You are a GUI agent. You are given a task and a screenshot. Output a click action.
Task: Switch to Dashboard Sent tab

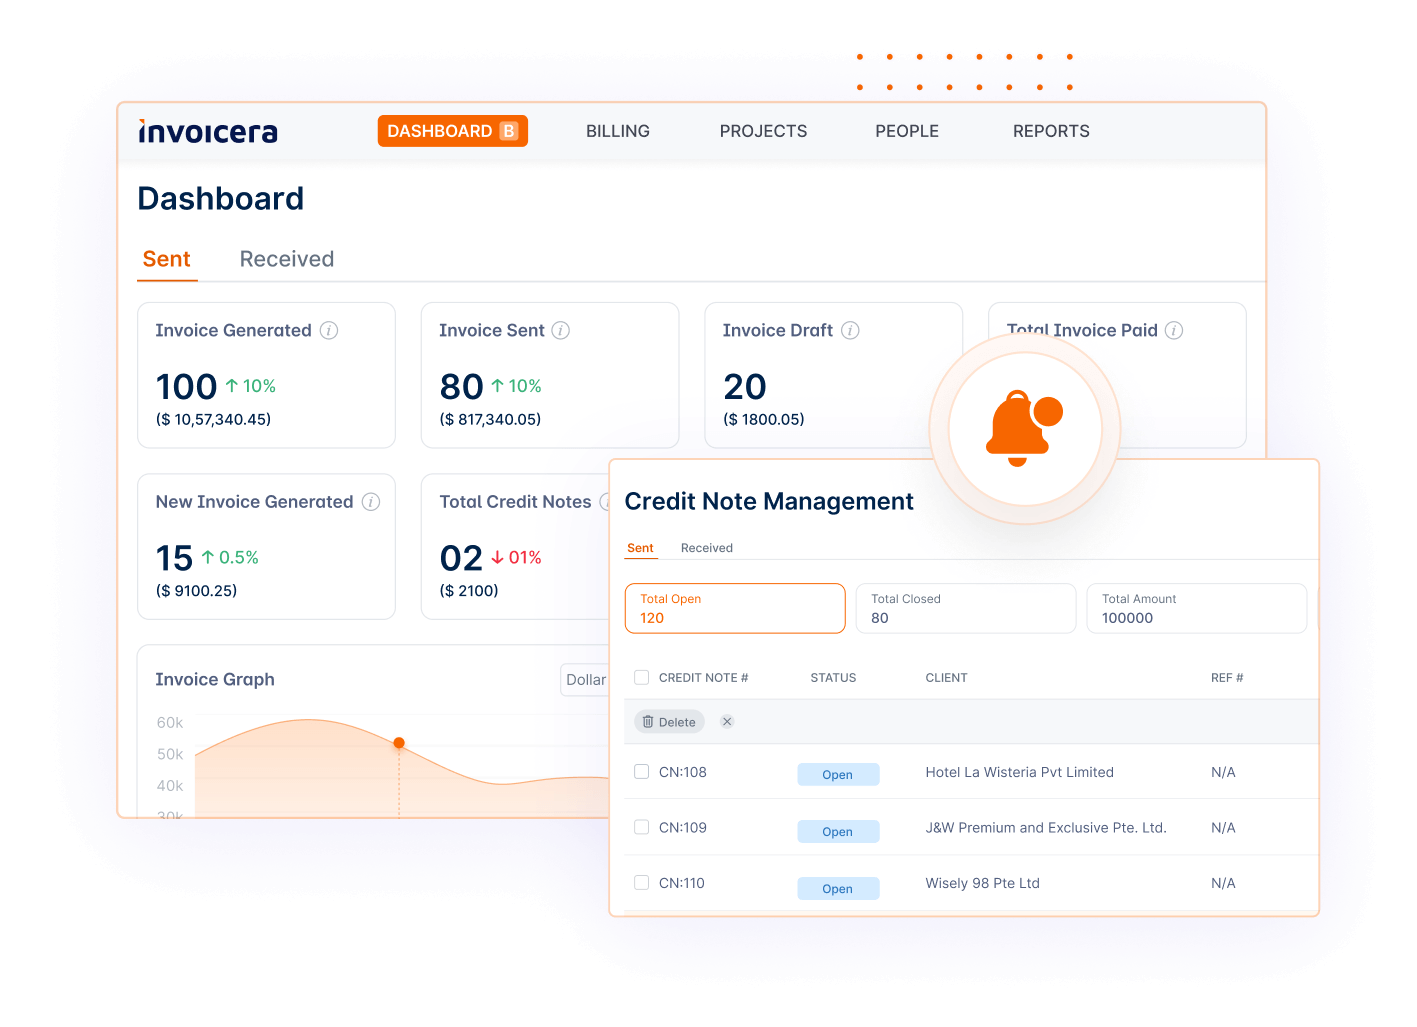click(x=167, y=259)
